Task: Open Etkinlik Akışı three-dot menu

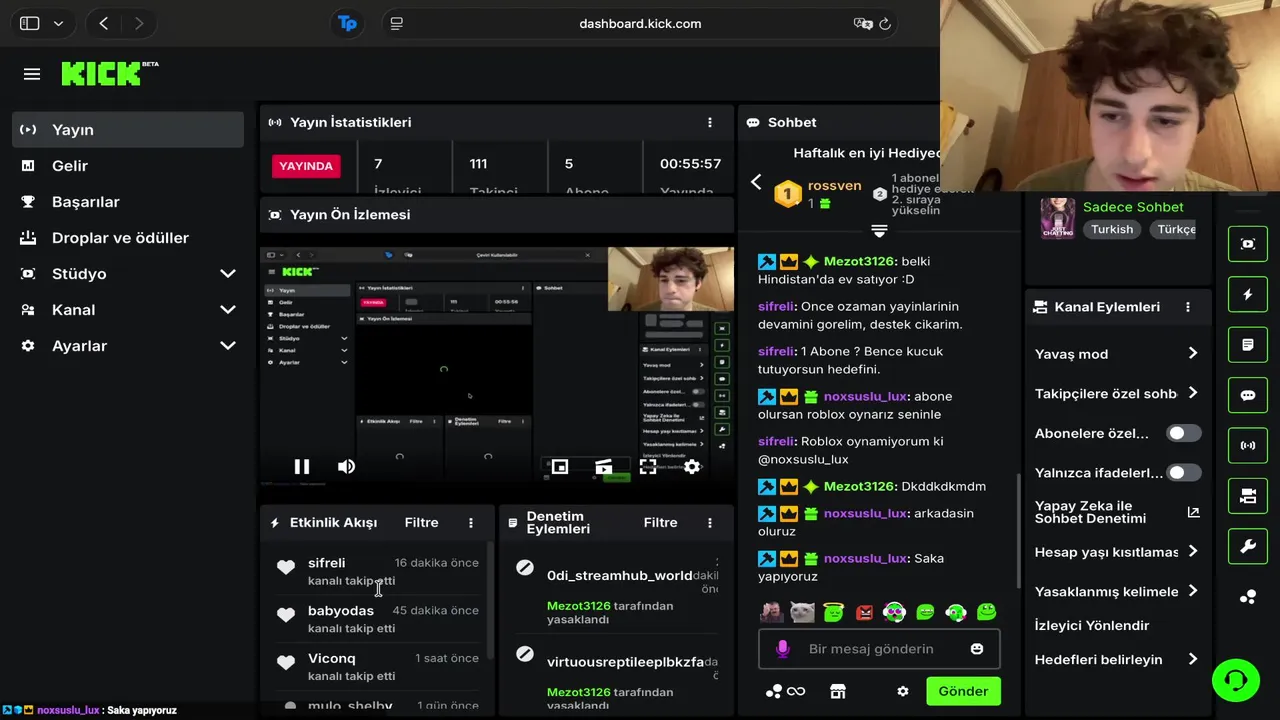Action: (x=471, y=522)
